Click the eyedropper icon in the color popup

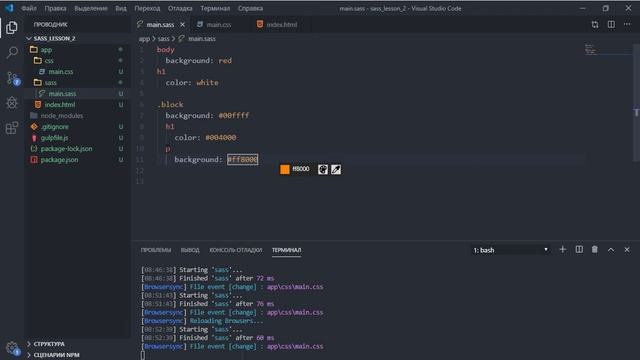tap(336, 169)
